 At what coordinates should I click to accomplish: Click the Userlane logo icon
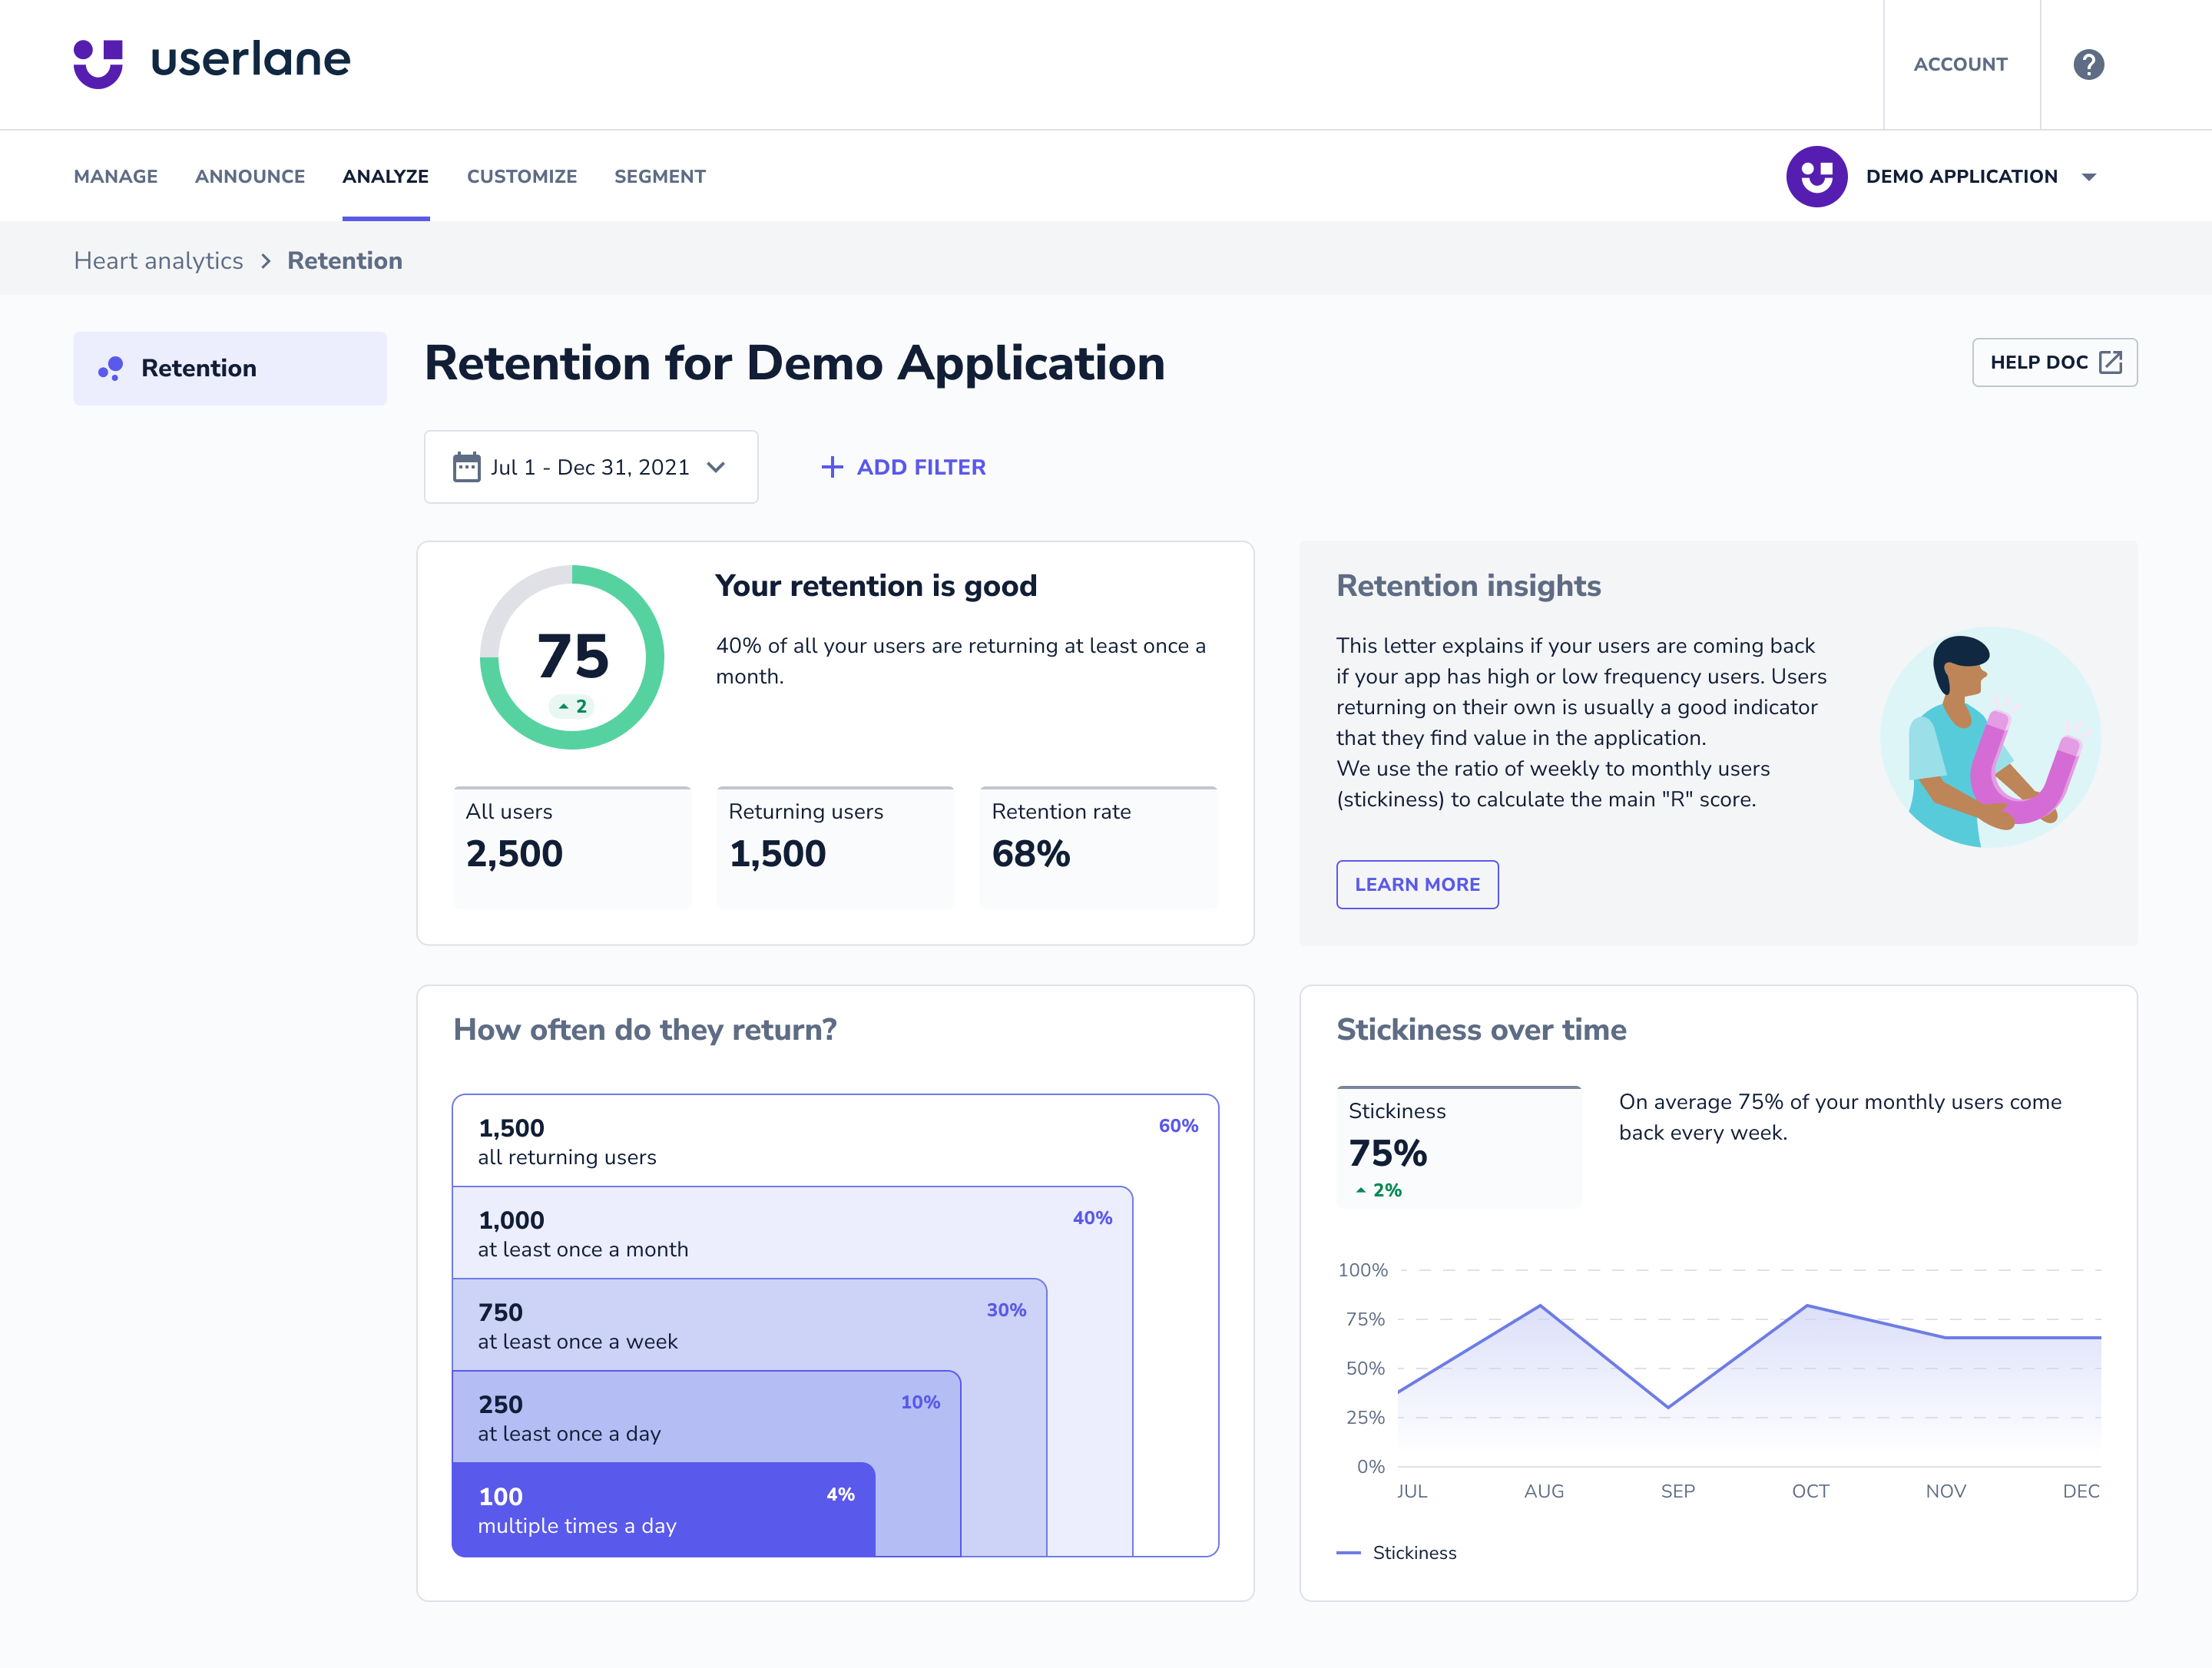point(98,64)
